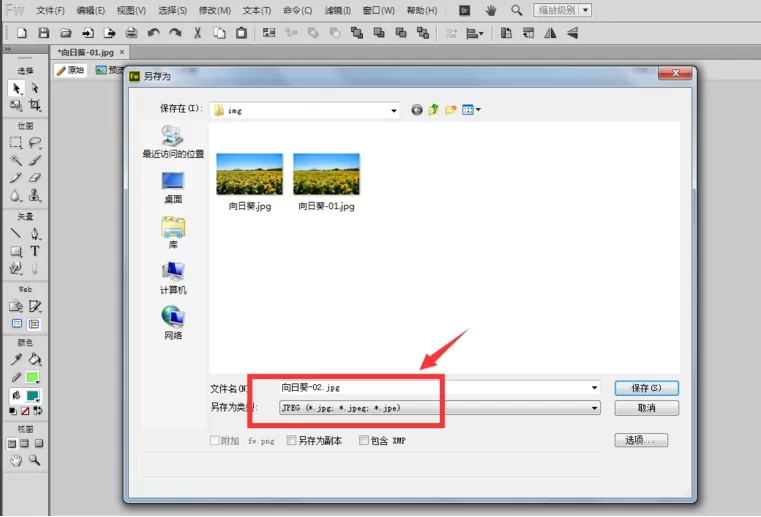Go to 桌面 in the places sidebar

pyautogui.click(x=173, y=187)
